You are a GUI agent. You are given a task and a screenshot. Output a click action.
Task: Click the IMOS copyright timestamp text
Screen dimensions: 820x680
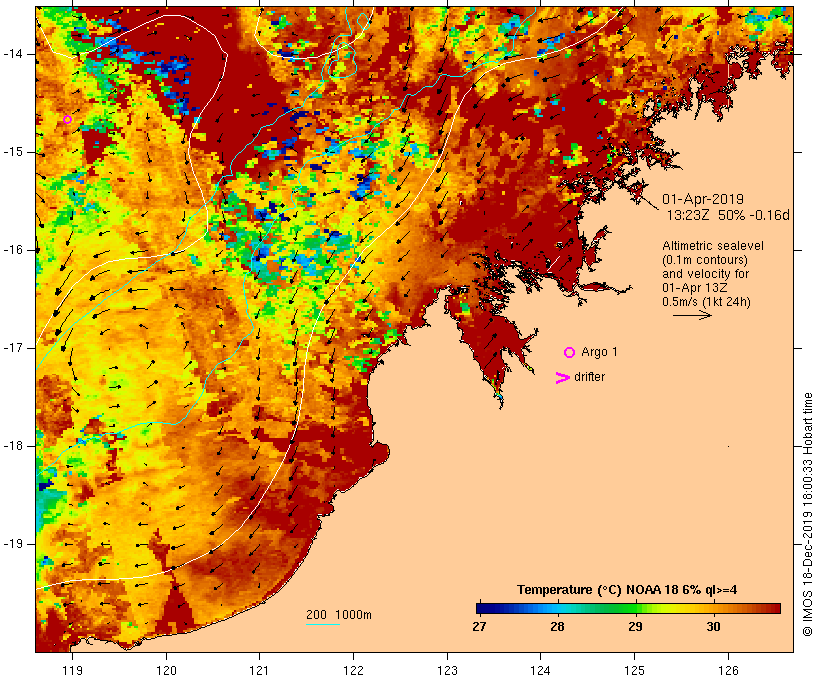(x=807, y=515)
